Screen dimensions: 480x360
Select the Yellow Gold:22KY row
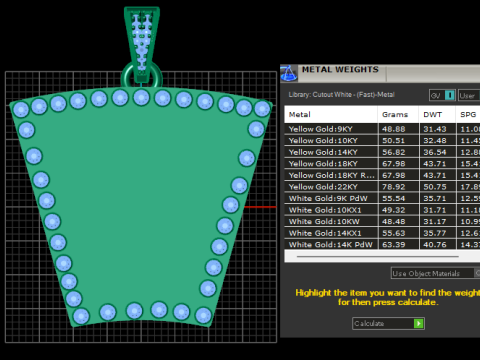point(382,187)
